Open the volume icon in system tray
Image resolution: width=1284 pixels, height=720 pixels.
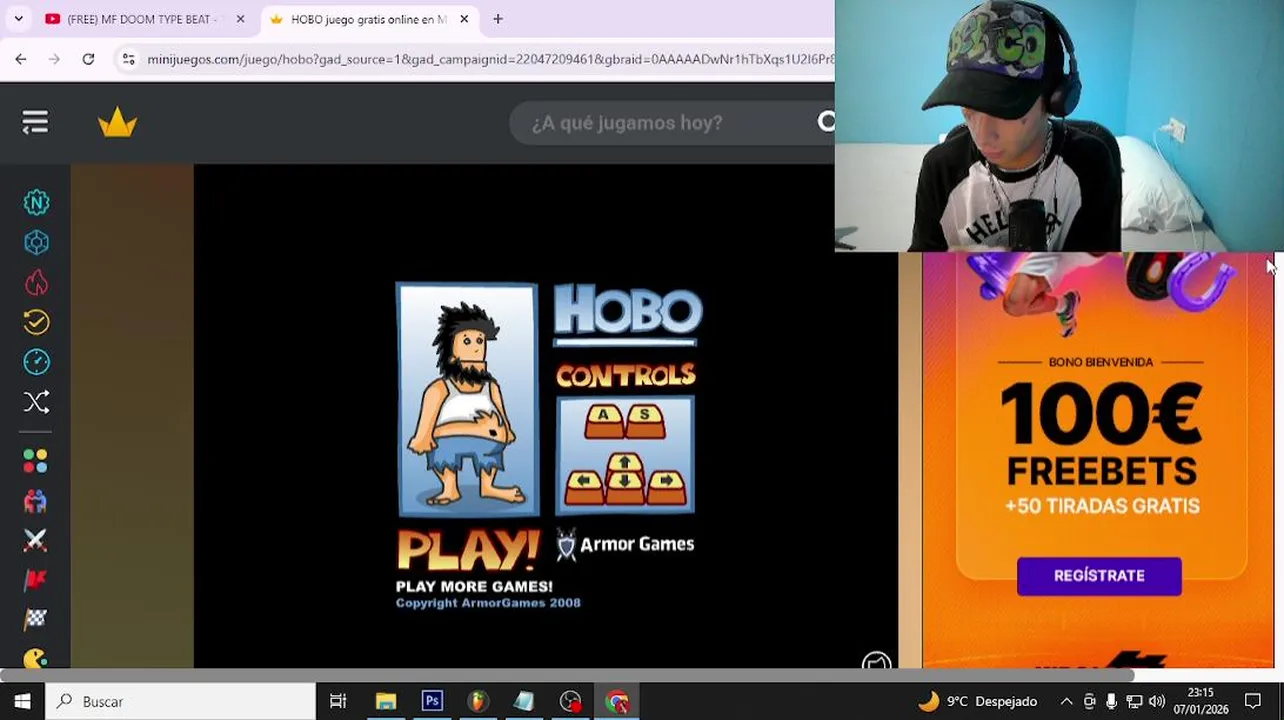[x=1157, y=701]
